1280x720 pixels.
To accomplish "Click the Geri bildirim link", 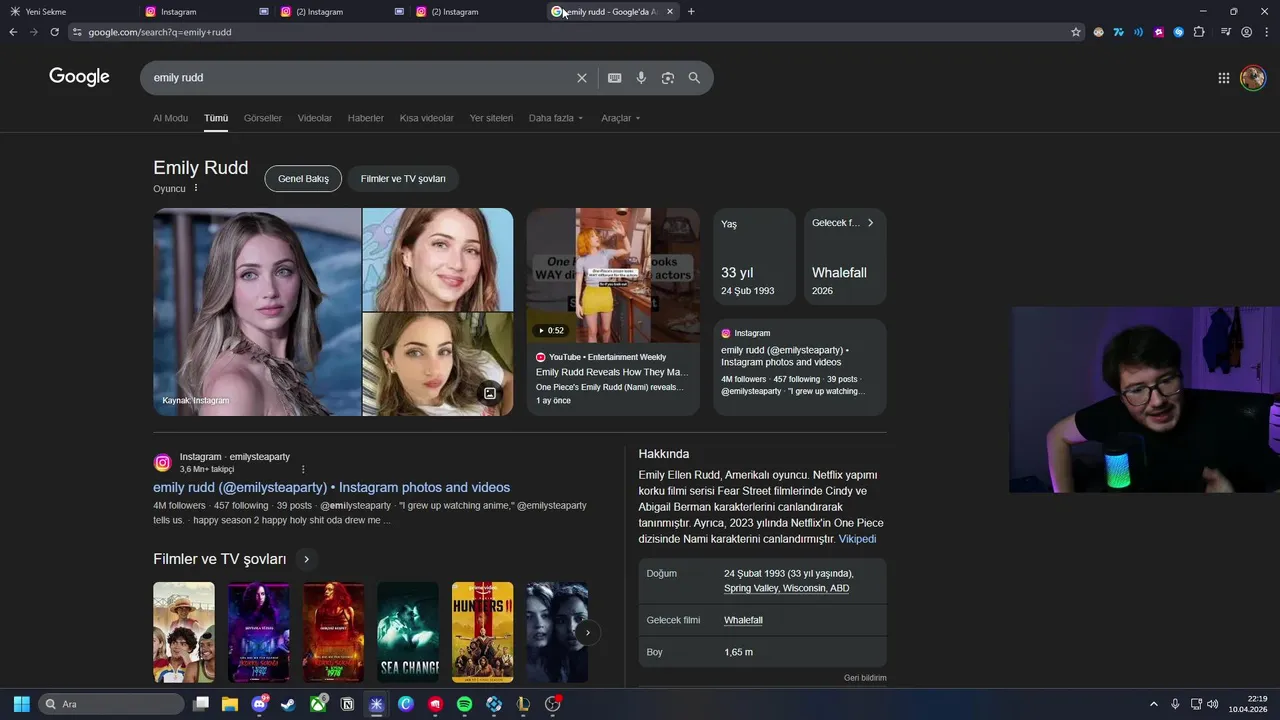I will pyautogui.click(x=865, y=678).
